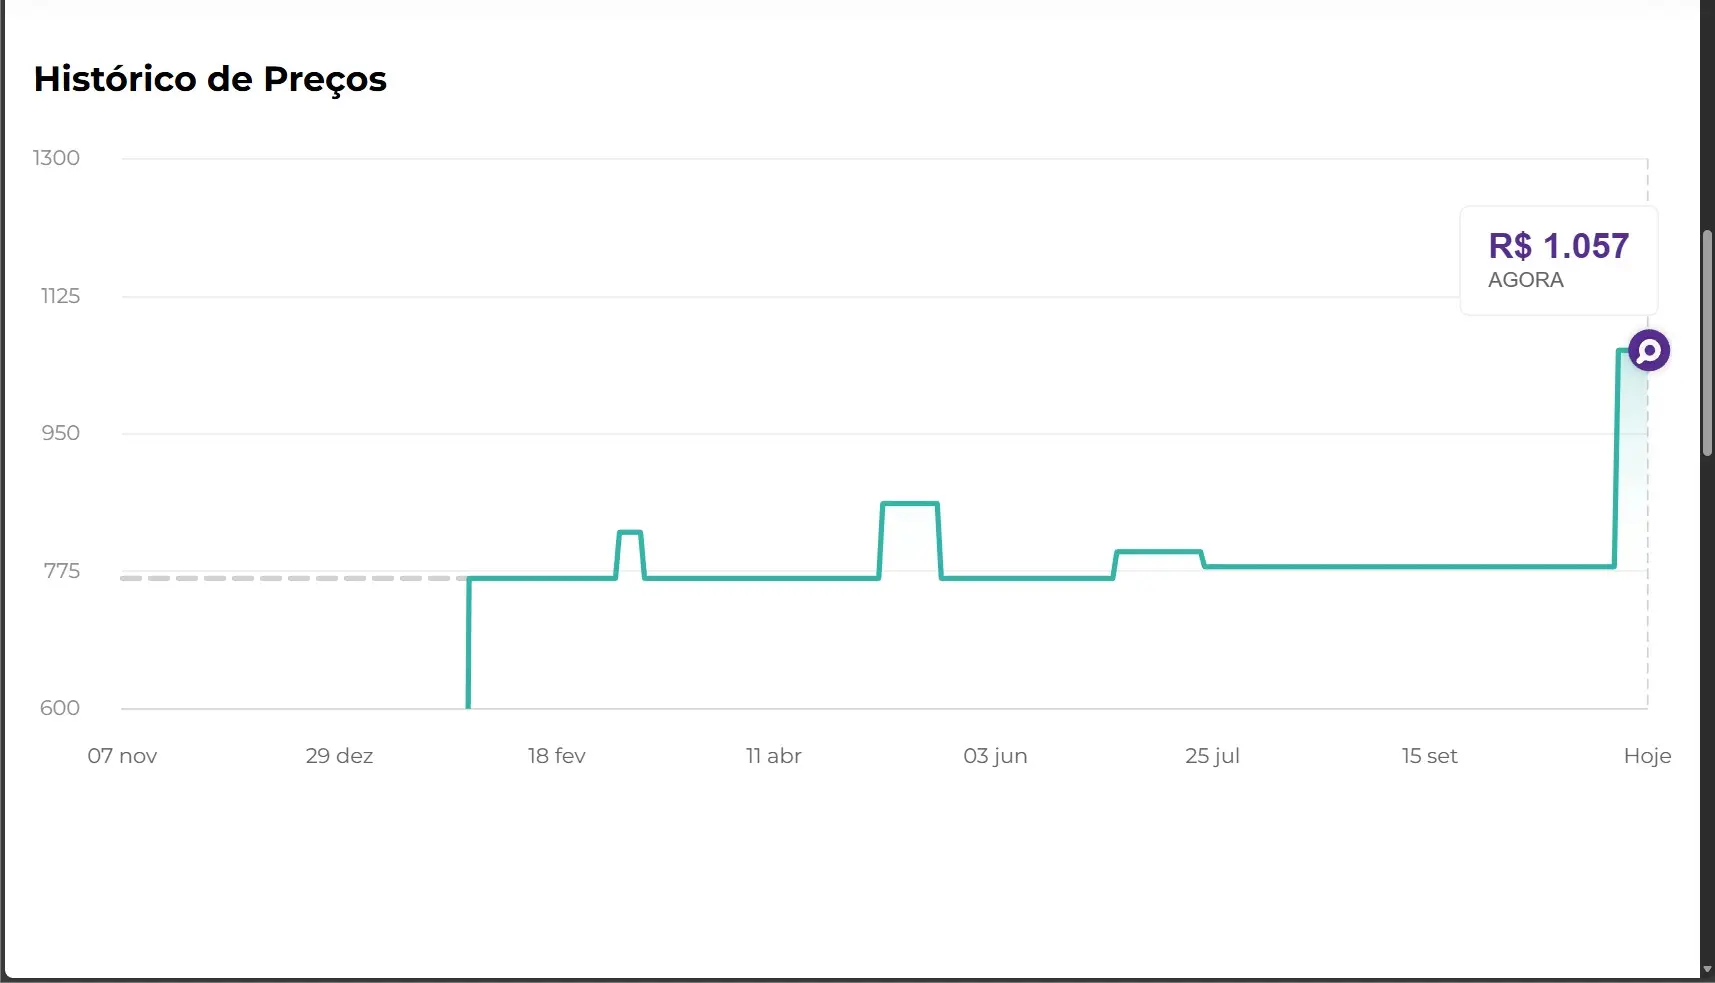
Task: Select the 600 price axis label
Action: 60,708
